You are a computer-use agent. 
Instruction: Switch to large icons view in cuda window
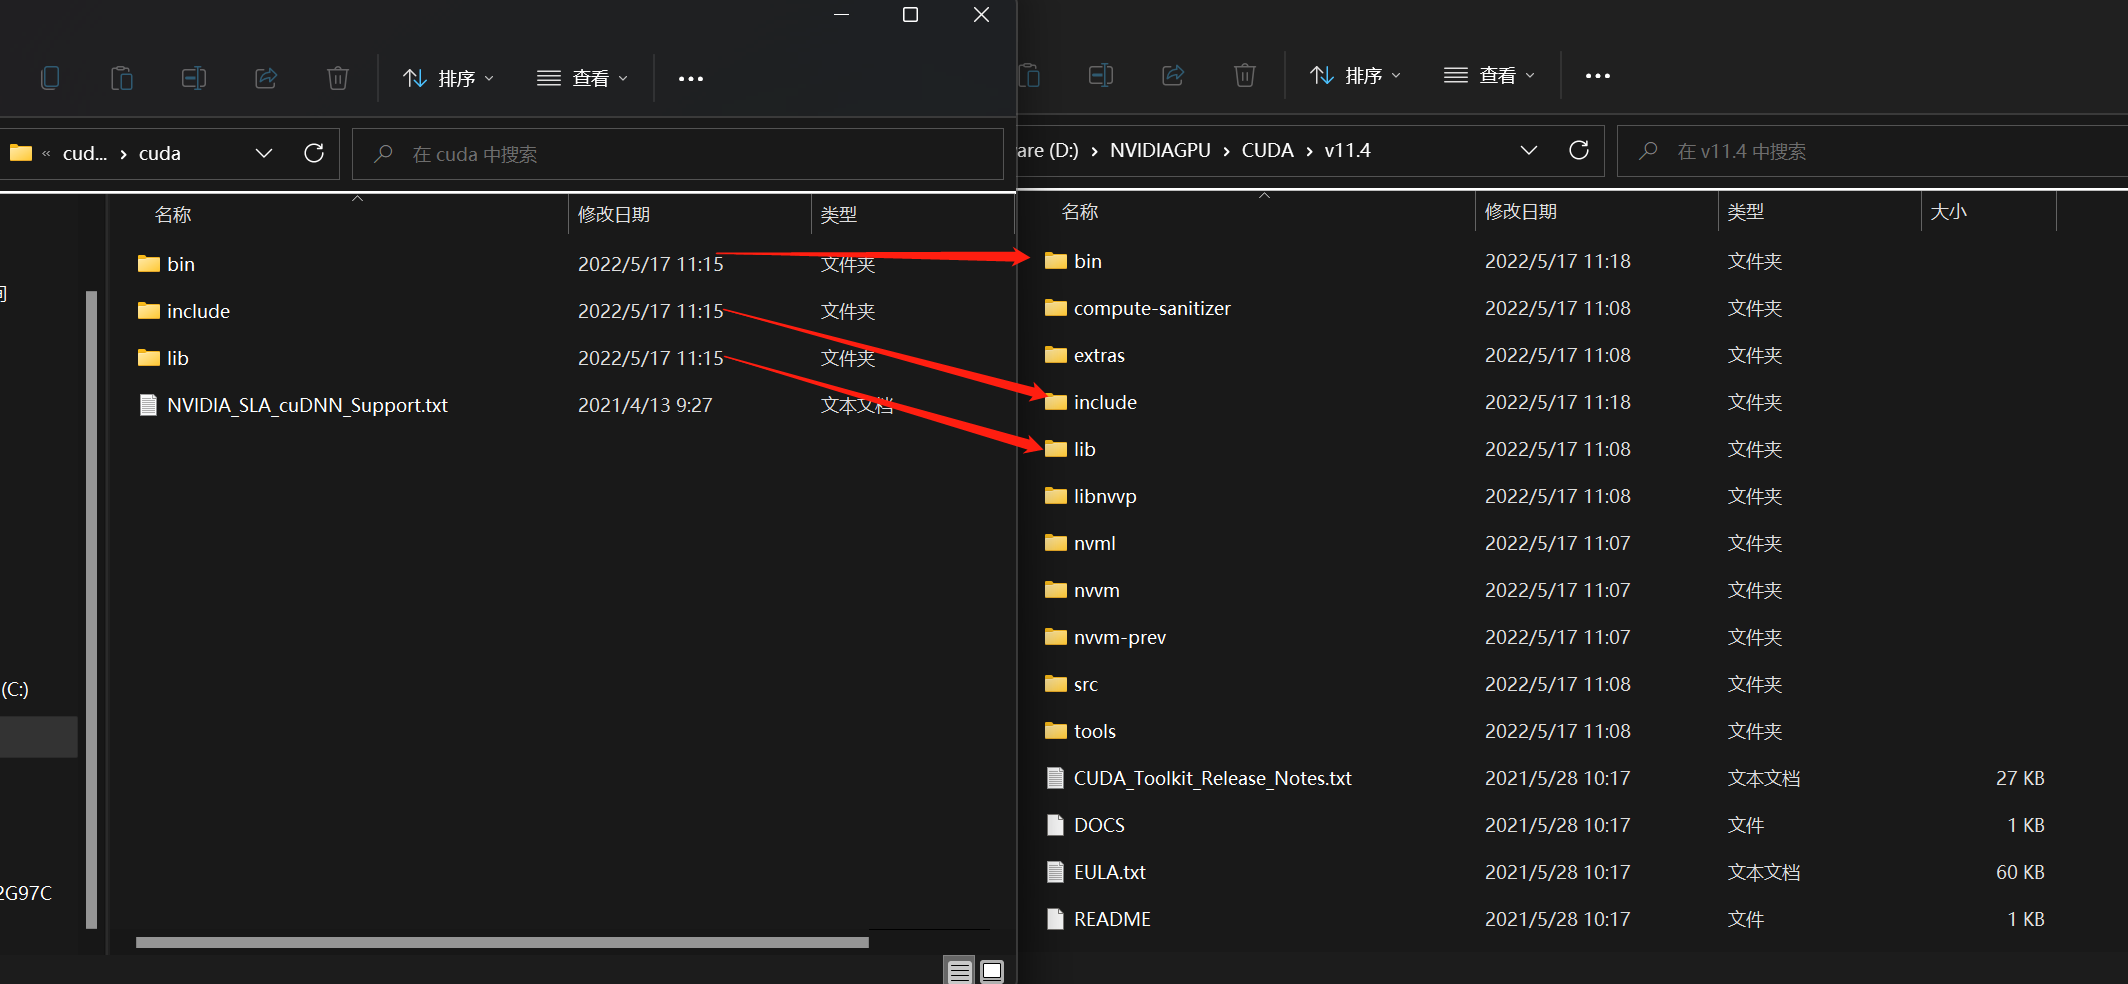pyautogui.click(x=992, y=971)
